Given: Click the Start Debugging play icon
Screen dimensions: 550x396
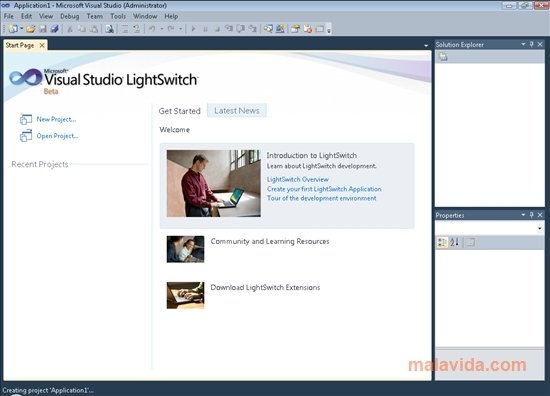Looking at the screenshot, I should [193, 29].
